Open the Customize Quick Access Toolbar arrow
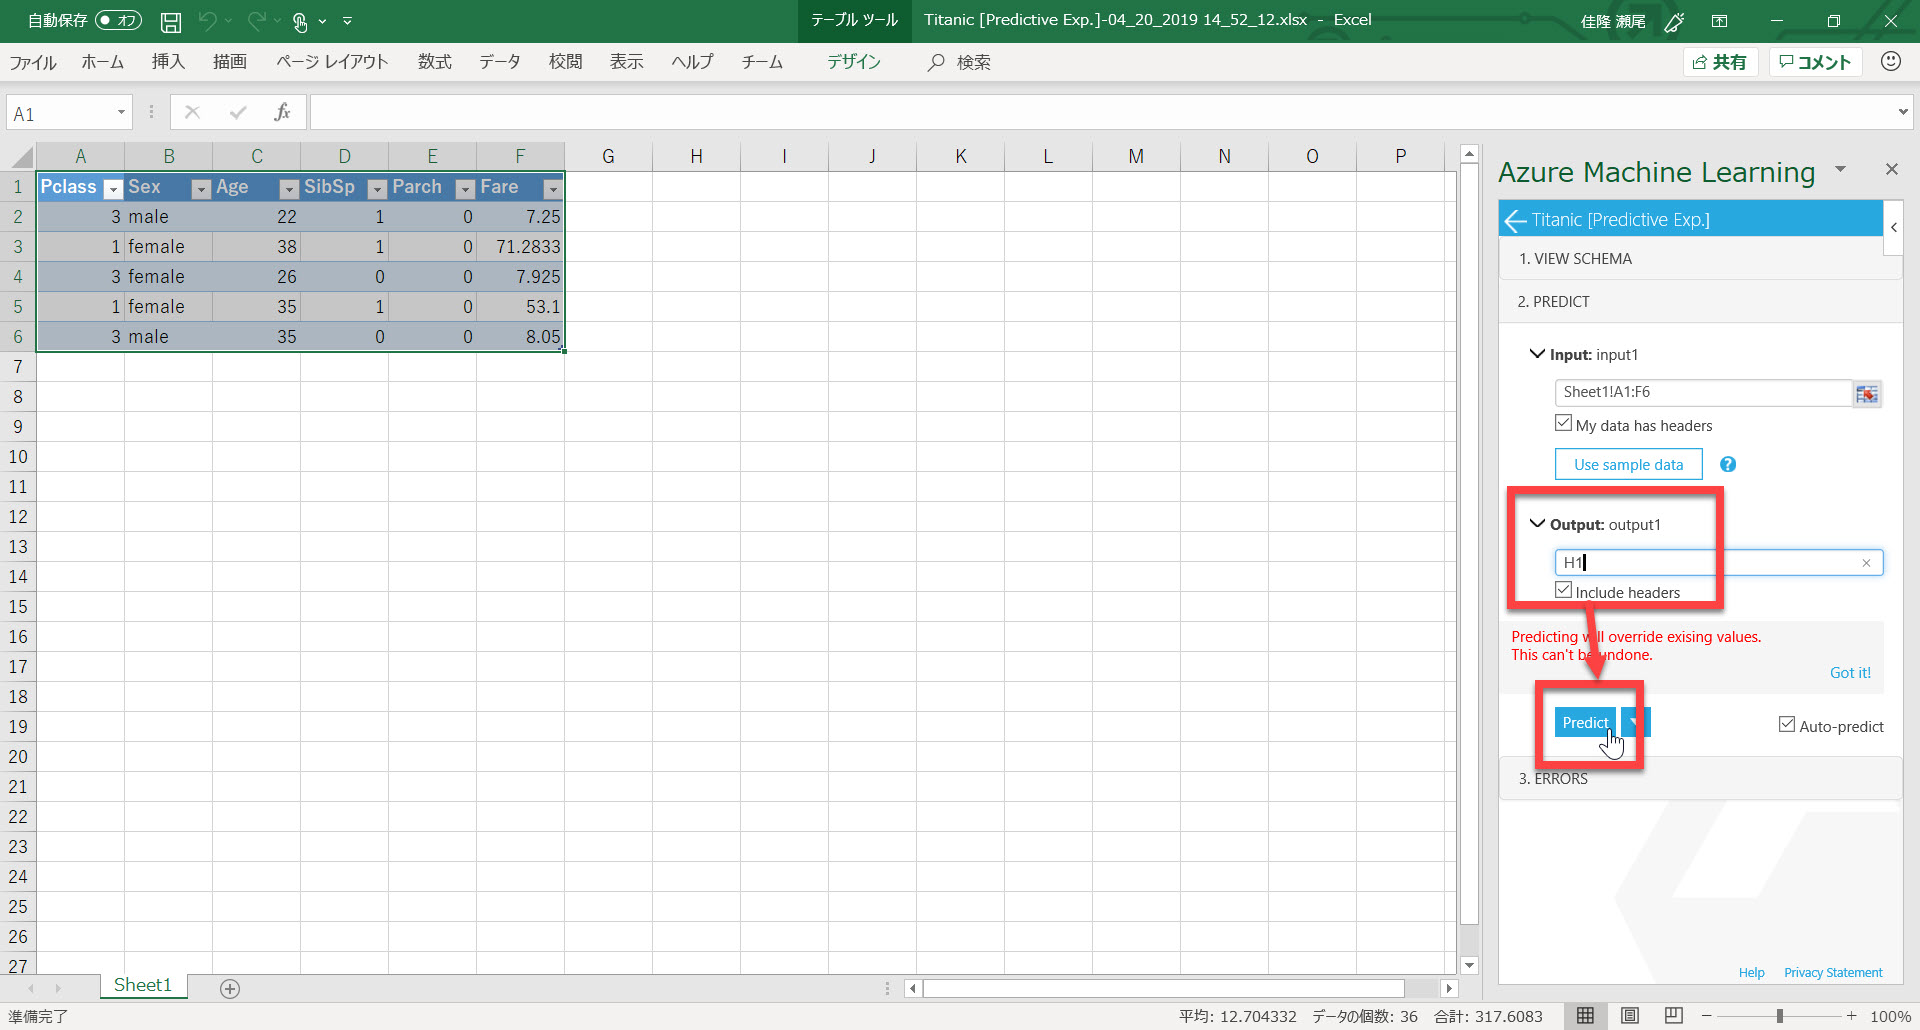 pos(347,20)
